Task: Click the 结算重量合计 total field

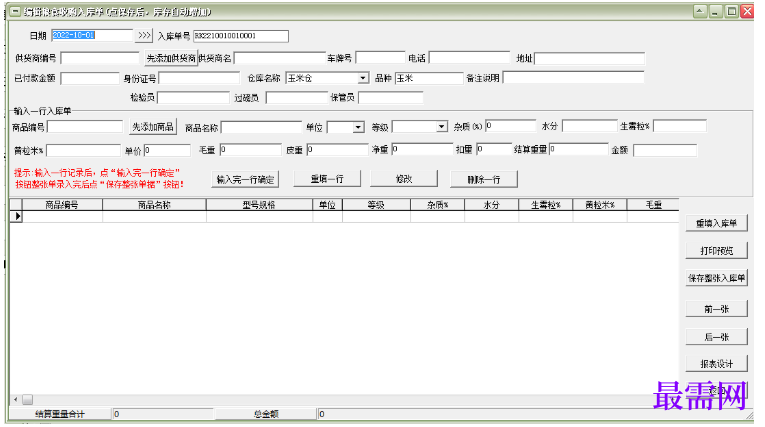Action: tap(163, 414)
